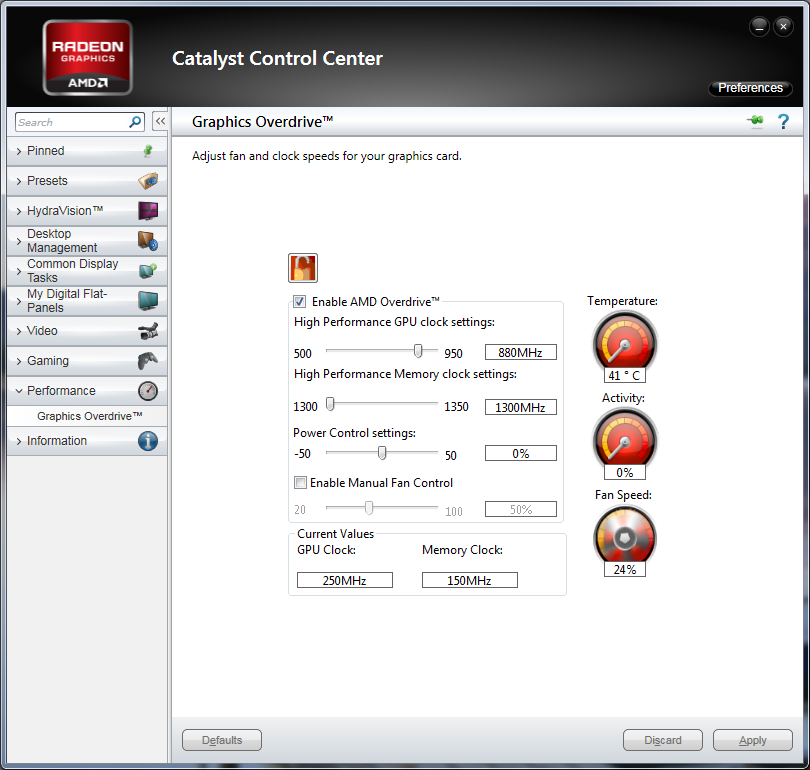Click the Radeon Graphics AMD logo

87,57
